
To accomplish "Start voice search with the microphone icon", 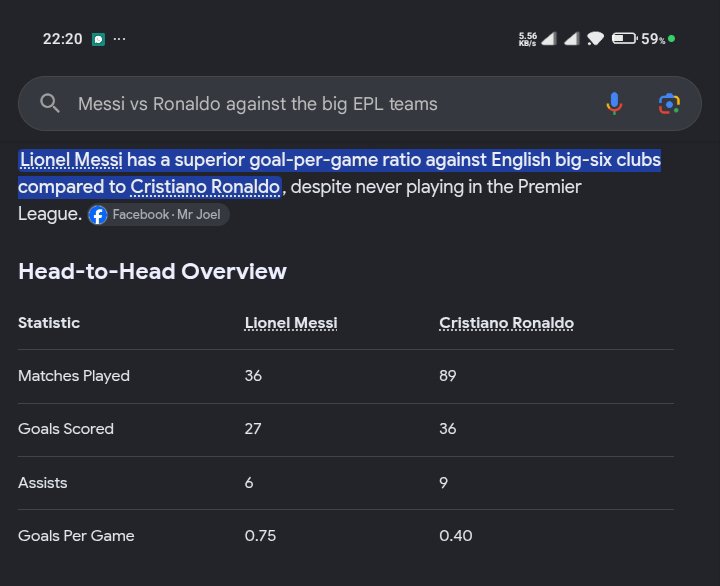I will click(614, 103).
